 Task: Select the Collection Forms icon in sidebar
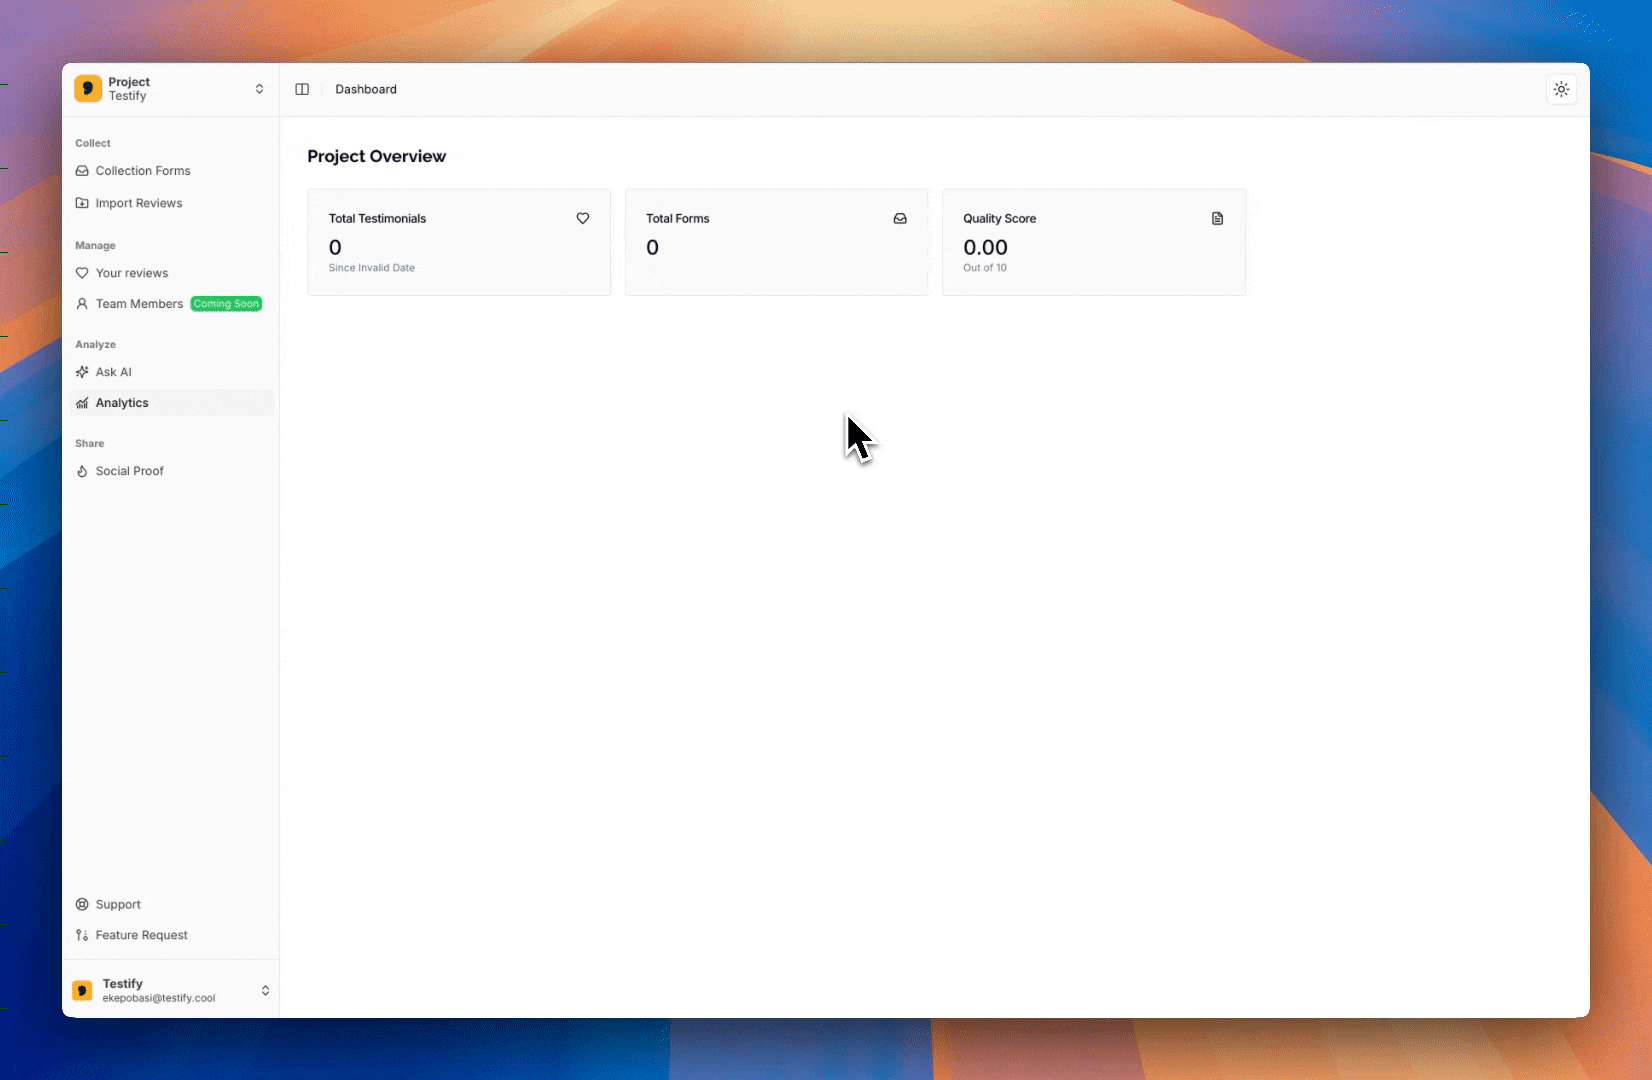coord(83,171)
